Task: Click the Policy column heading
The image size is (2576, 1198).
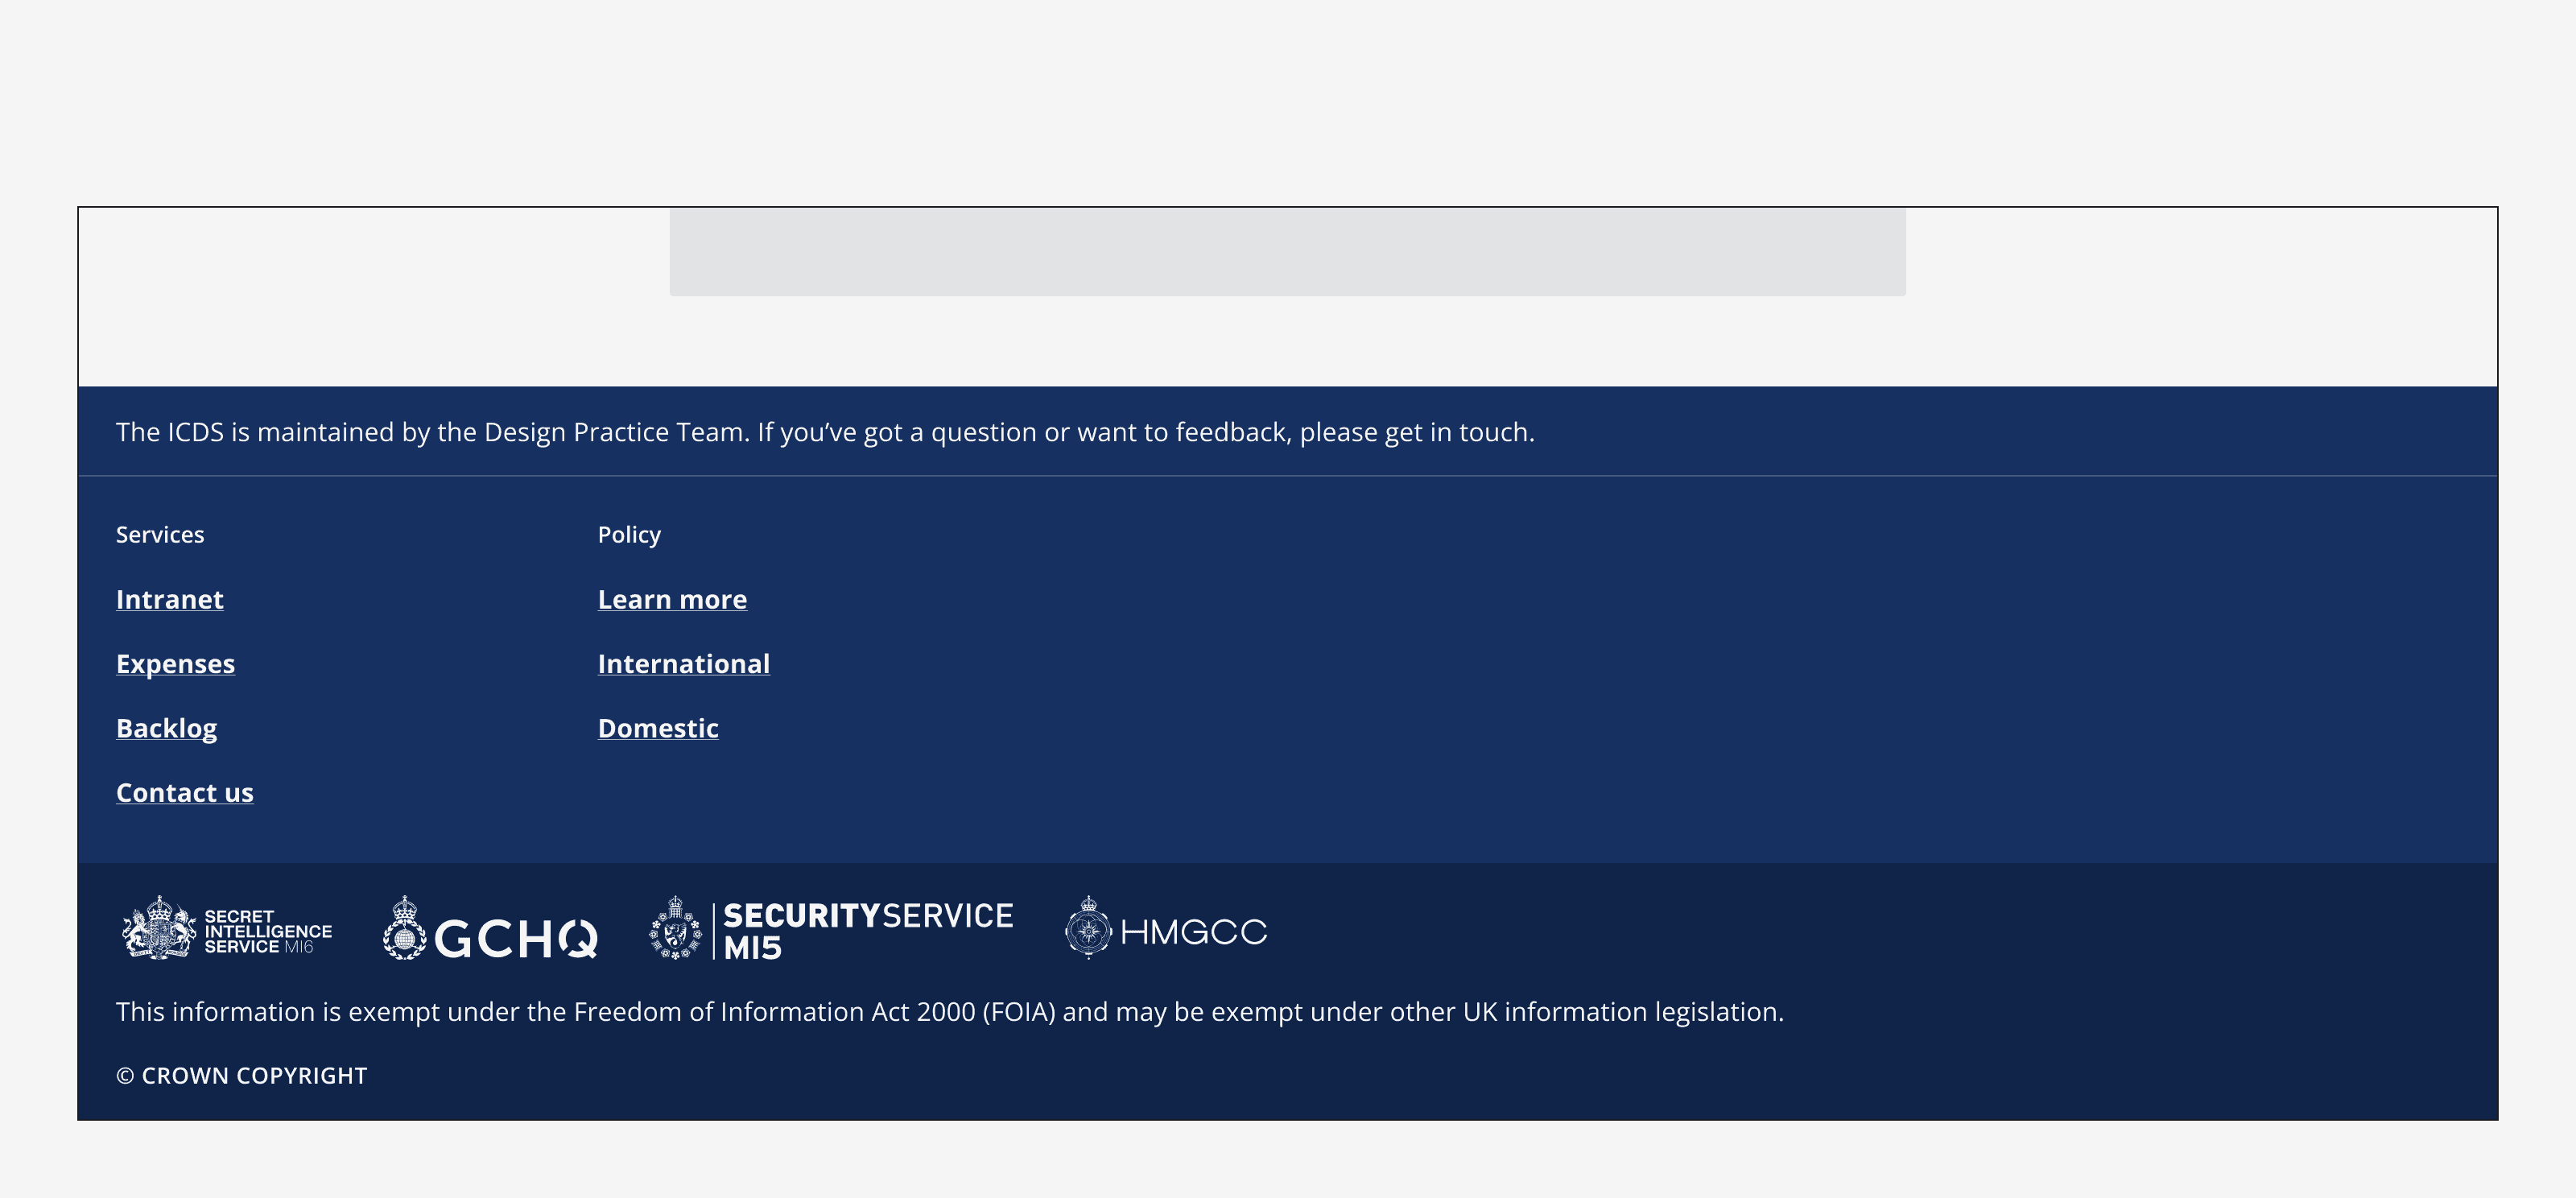Action: 629,534
